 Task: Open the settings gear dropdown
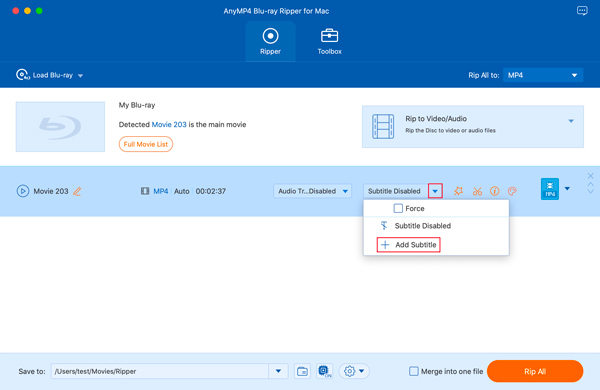tap(354, 371)
